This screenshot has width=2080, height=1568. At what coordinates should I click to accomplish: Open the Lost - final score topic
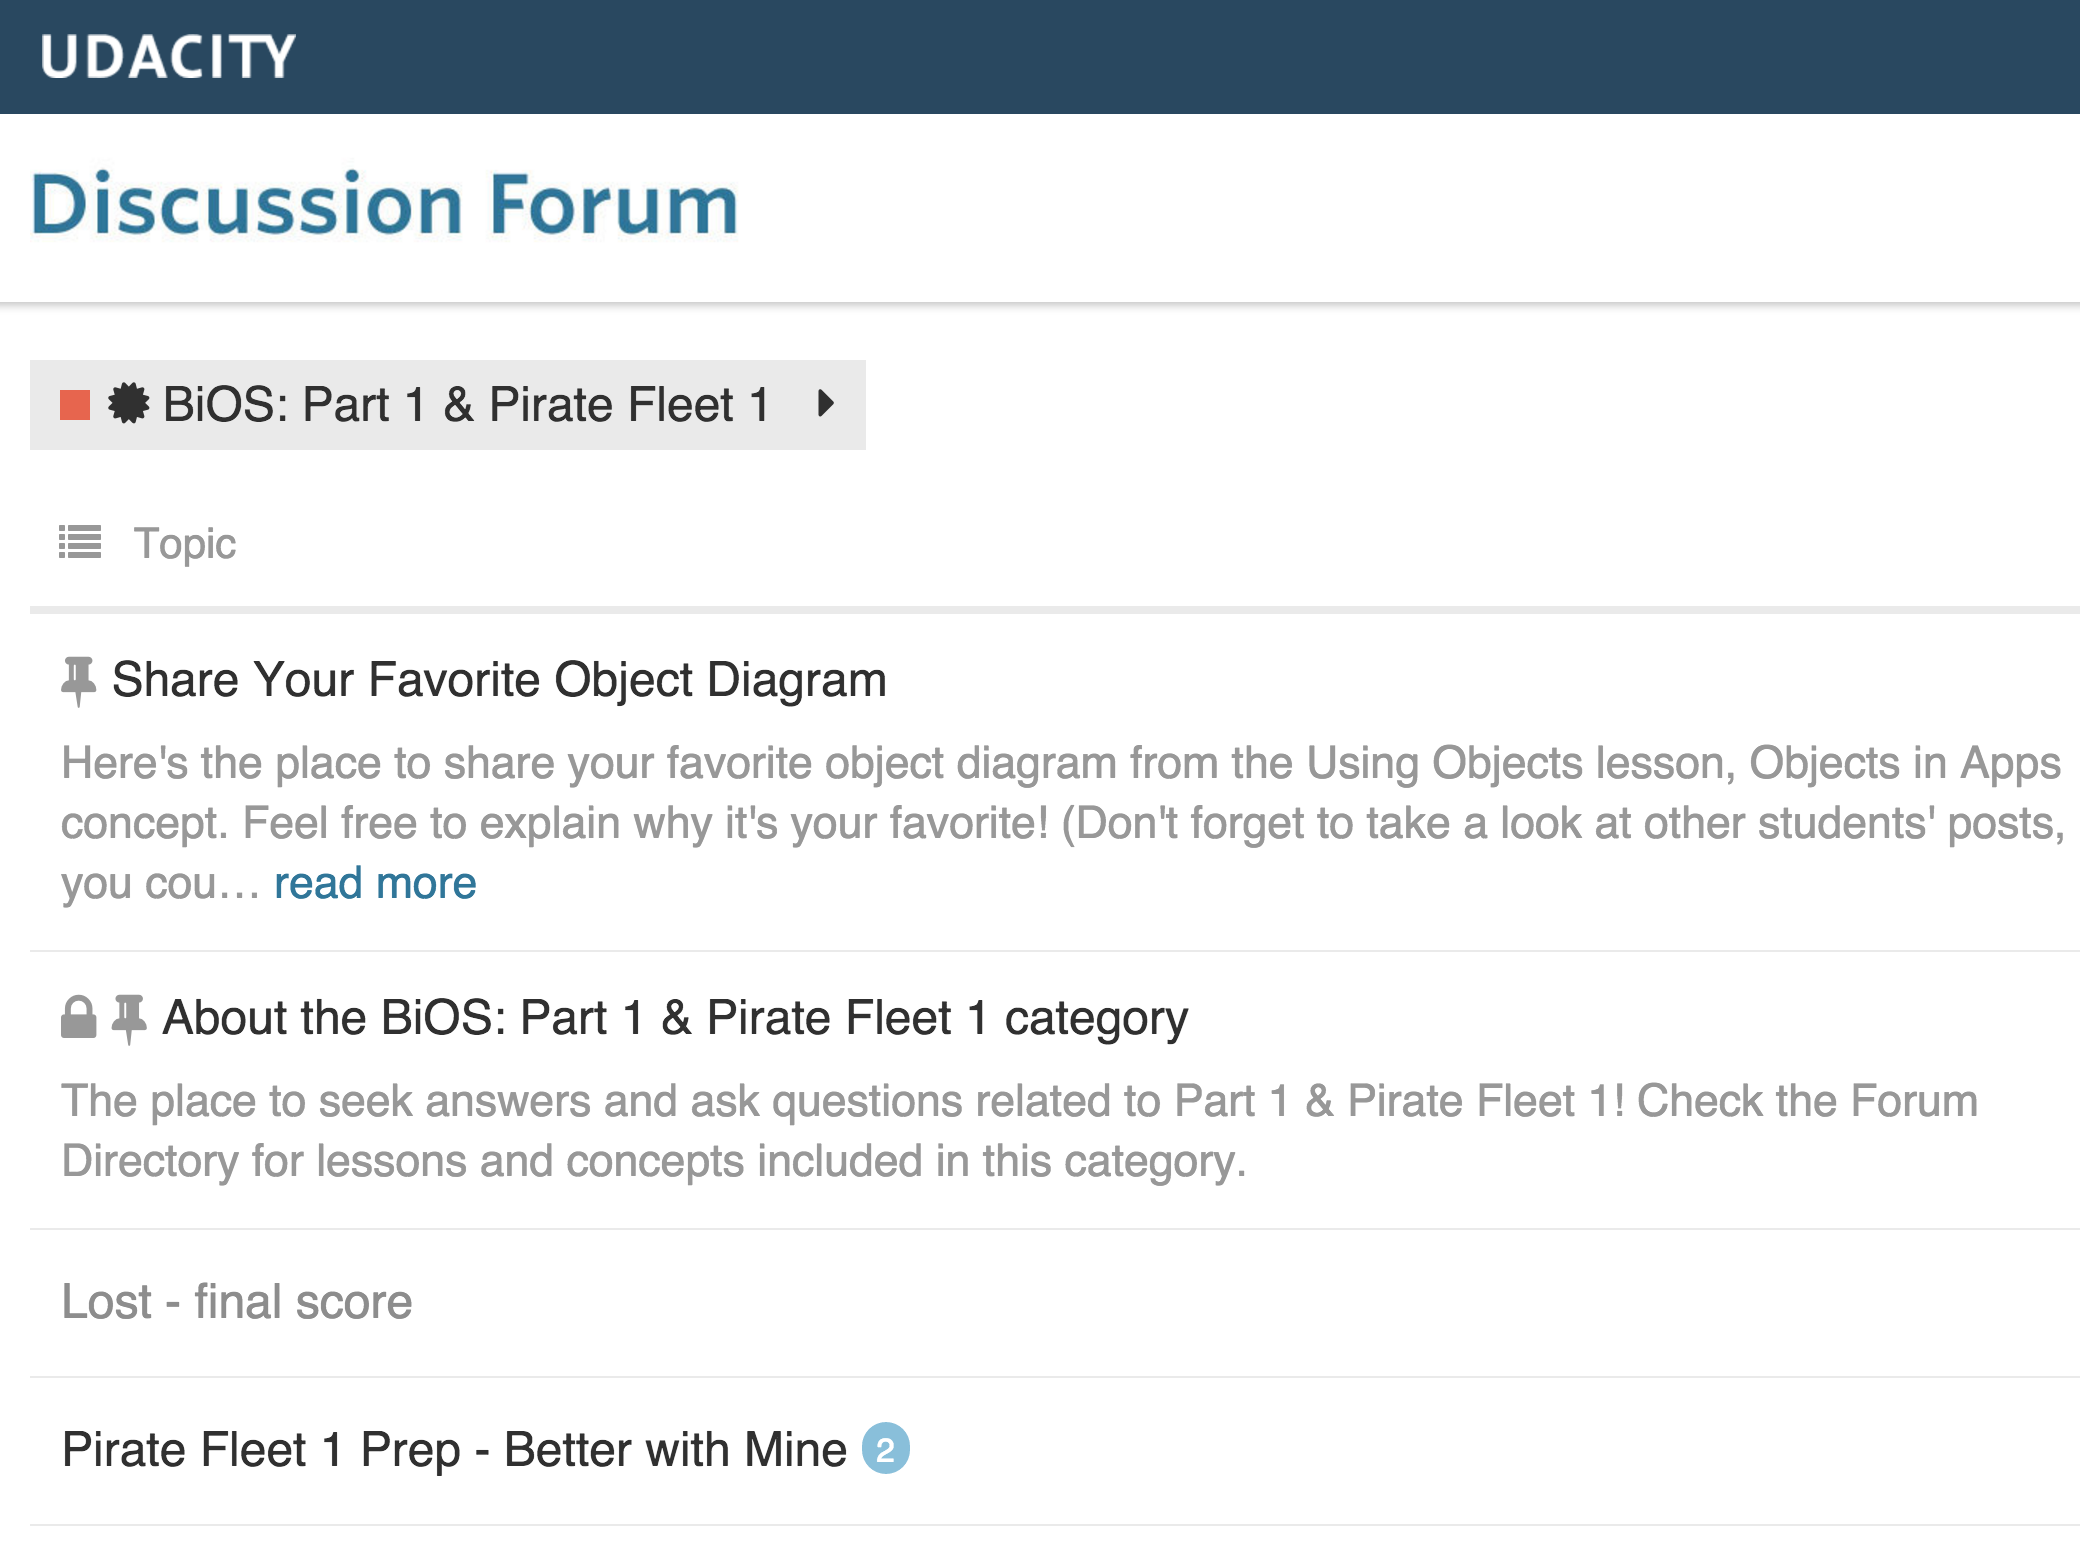[x=237, y=1302]
